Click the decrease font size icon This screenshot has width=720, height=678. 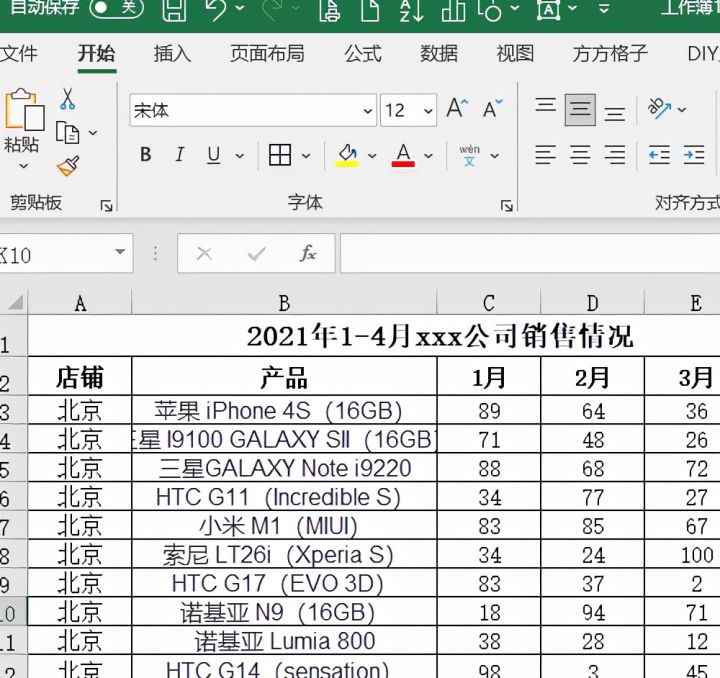(x=493, y=109)
